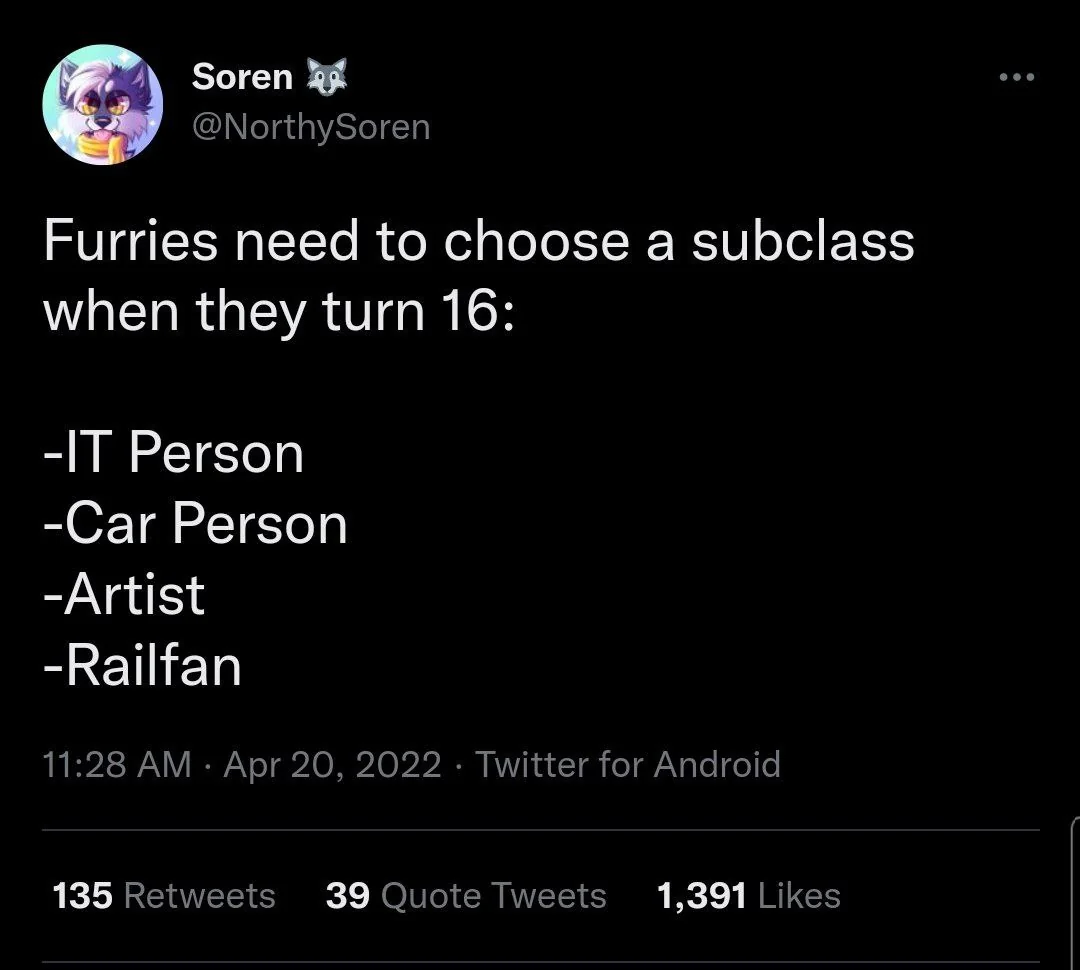Open the 11:28 AM timestamp
The height and width of the screenshot is (970, 1080).
pyautogui.click(x=117, y=765)
